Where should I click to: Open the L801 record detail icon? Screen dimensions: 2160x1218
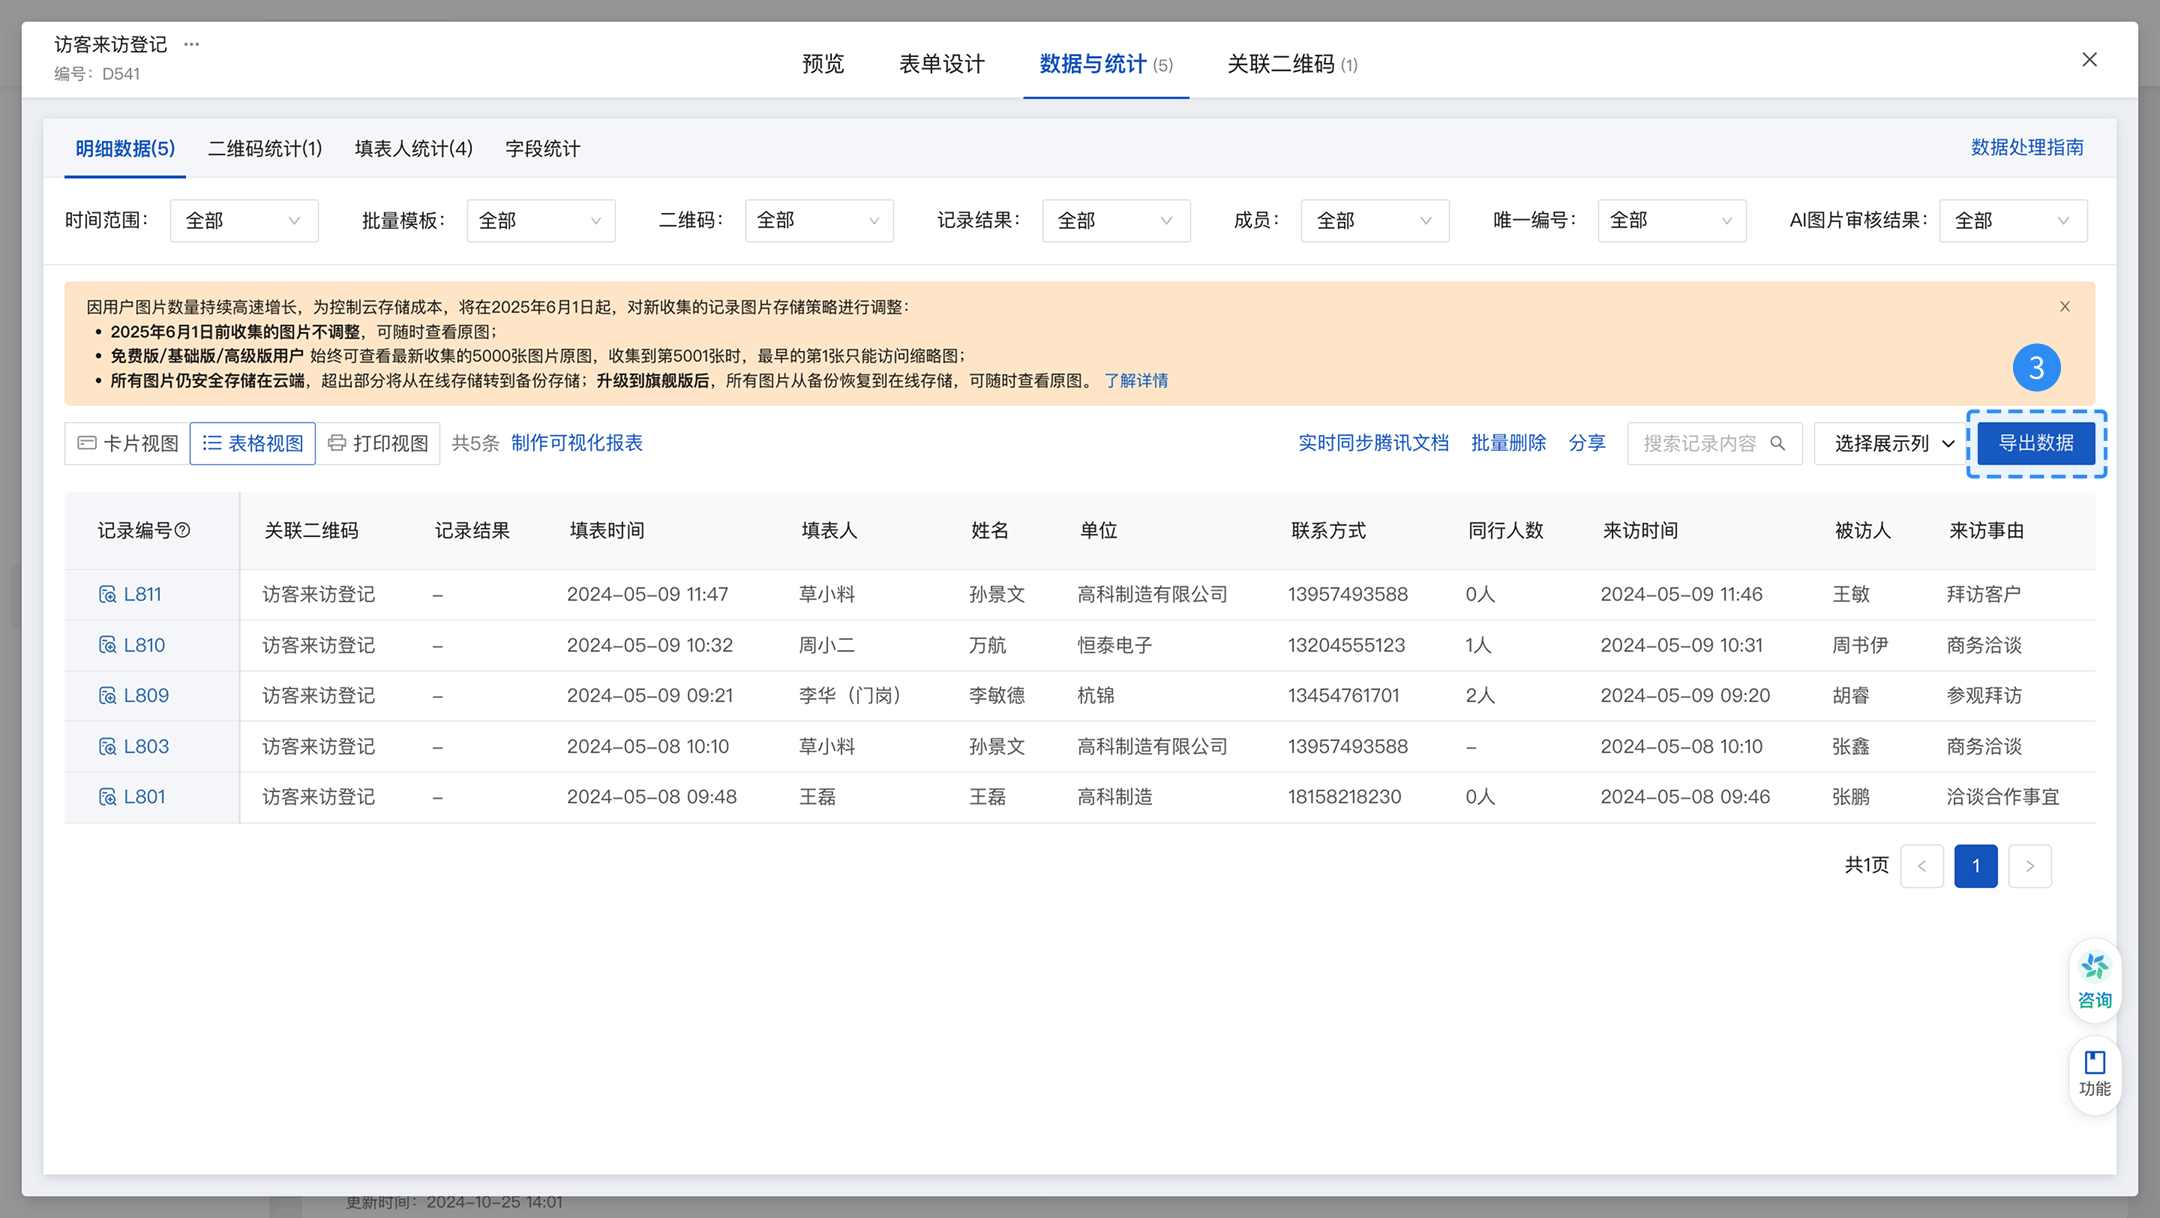[107, 797]
